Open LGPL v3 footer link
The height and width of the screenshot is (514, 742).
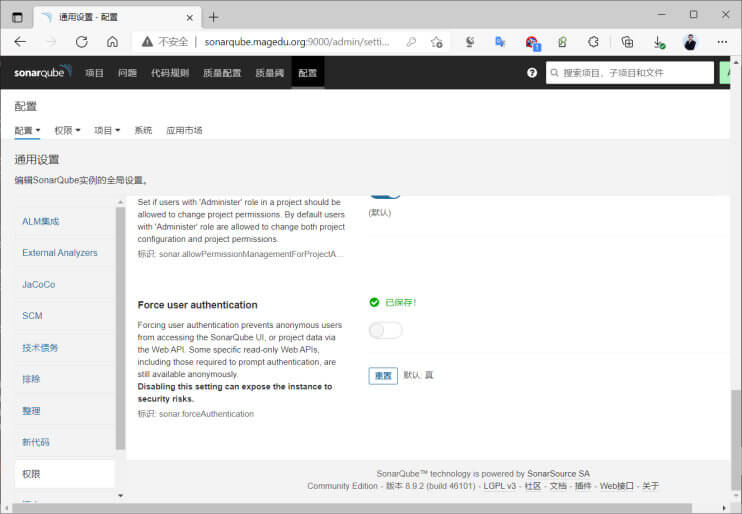(500, 486)
